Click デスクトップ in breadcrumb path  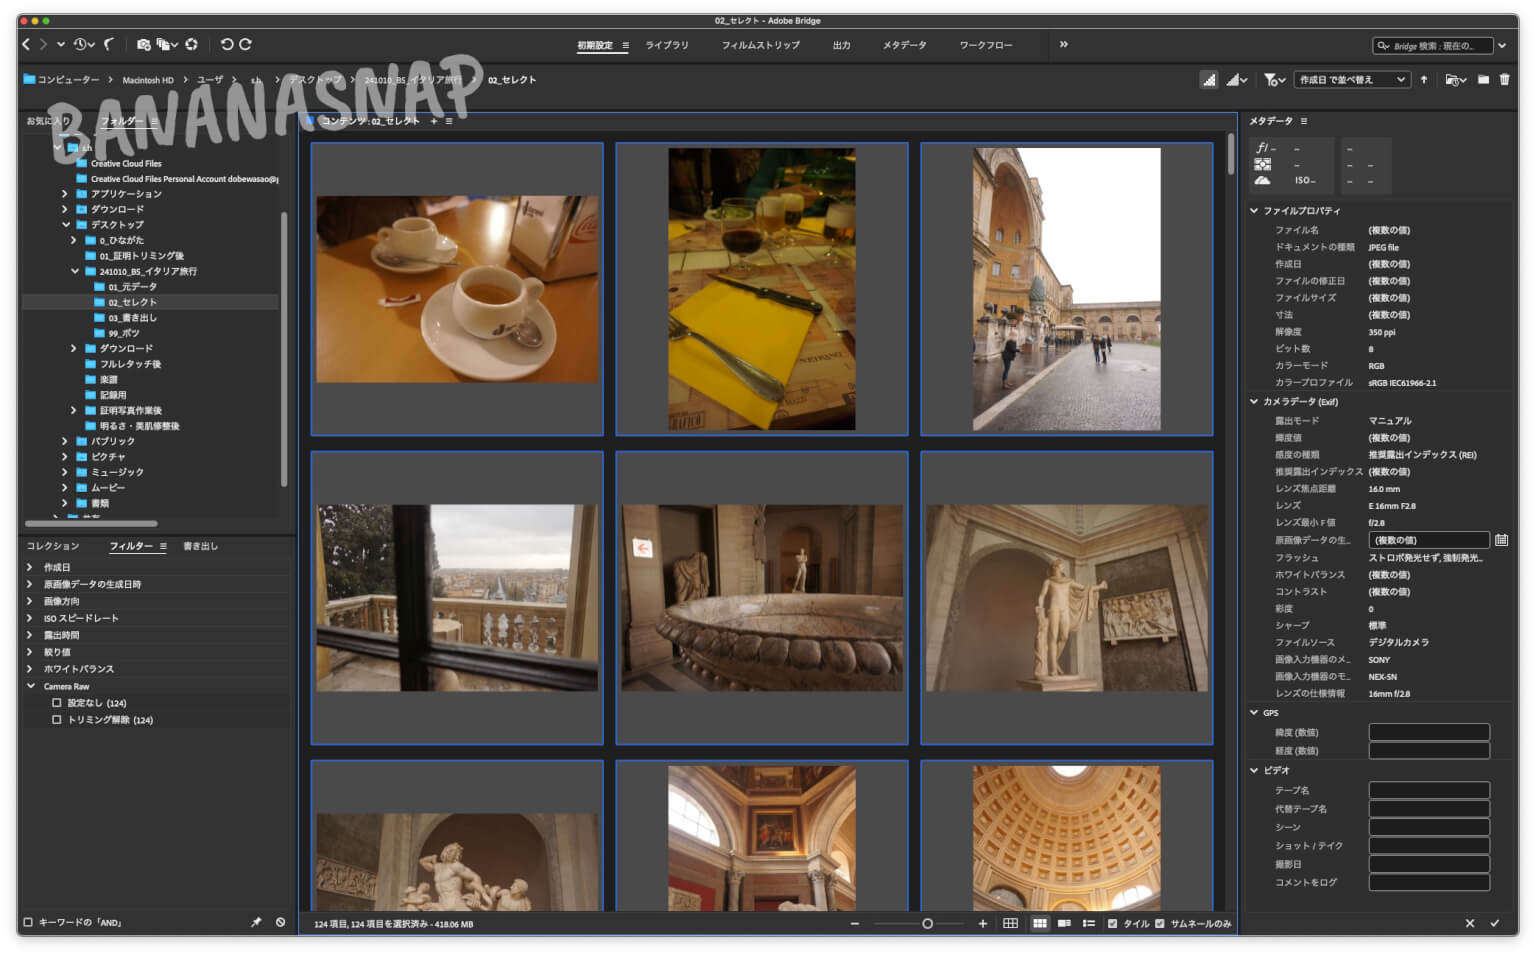[315, 80]
